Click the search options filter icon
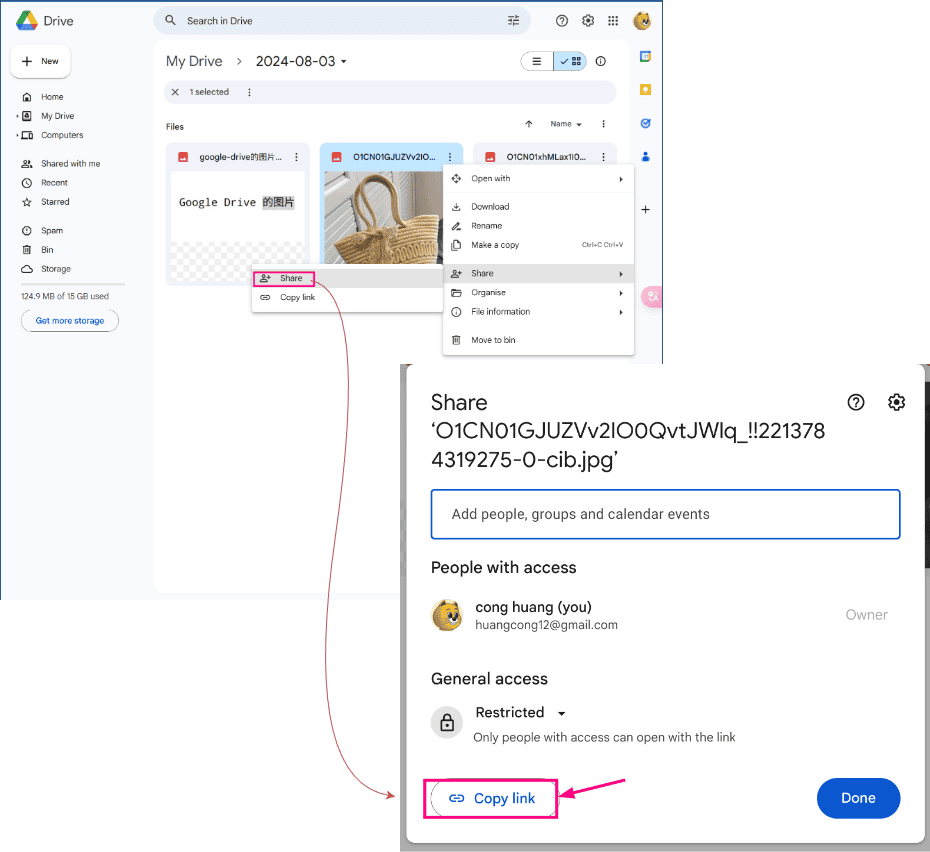 514,20
